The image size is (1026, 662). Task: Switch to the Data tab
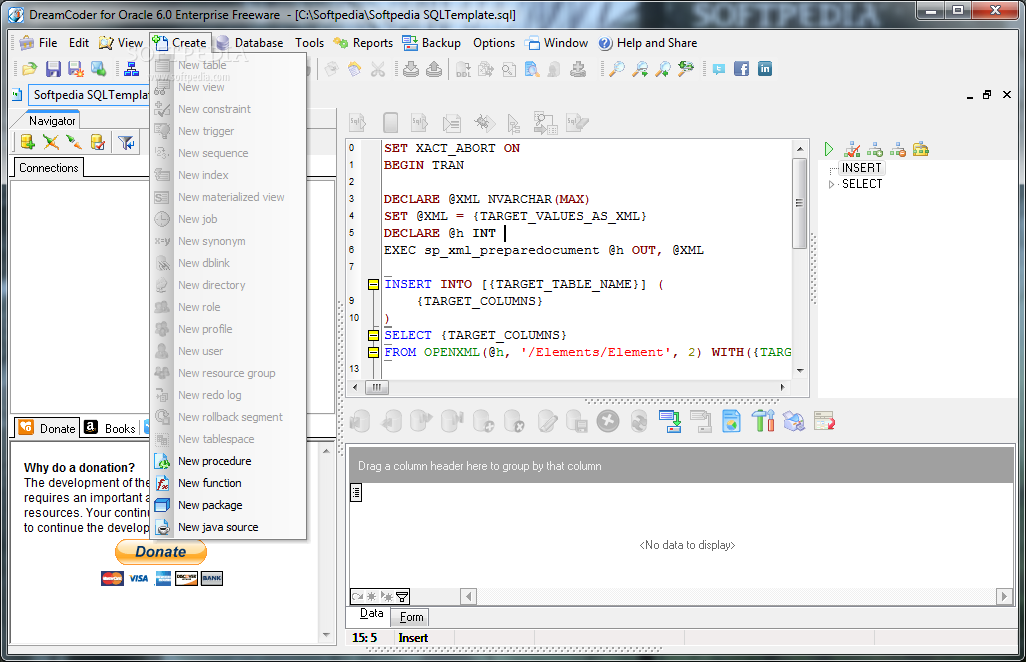click(x=371, y=614)
